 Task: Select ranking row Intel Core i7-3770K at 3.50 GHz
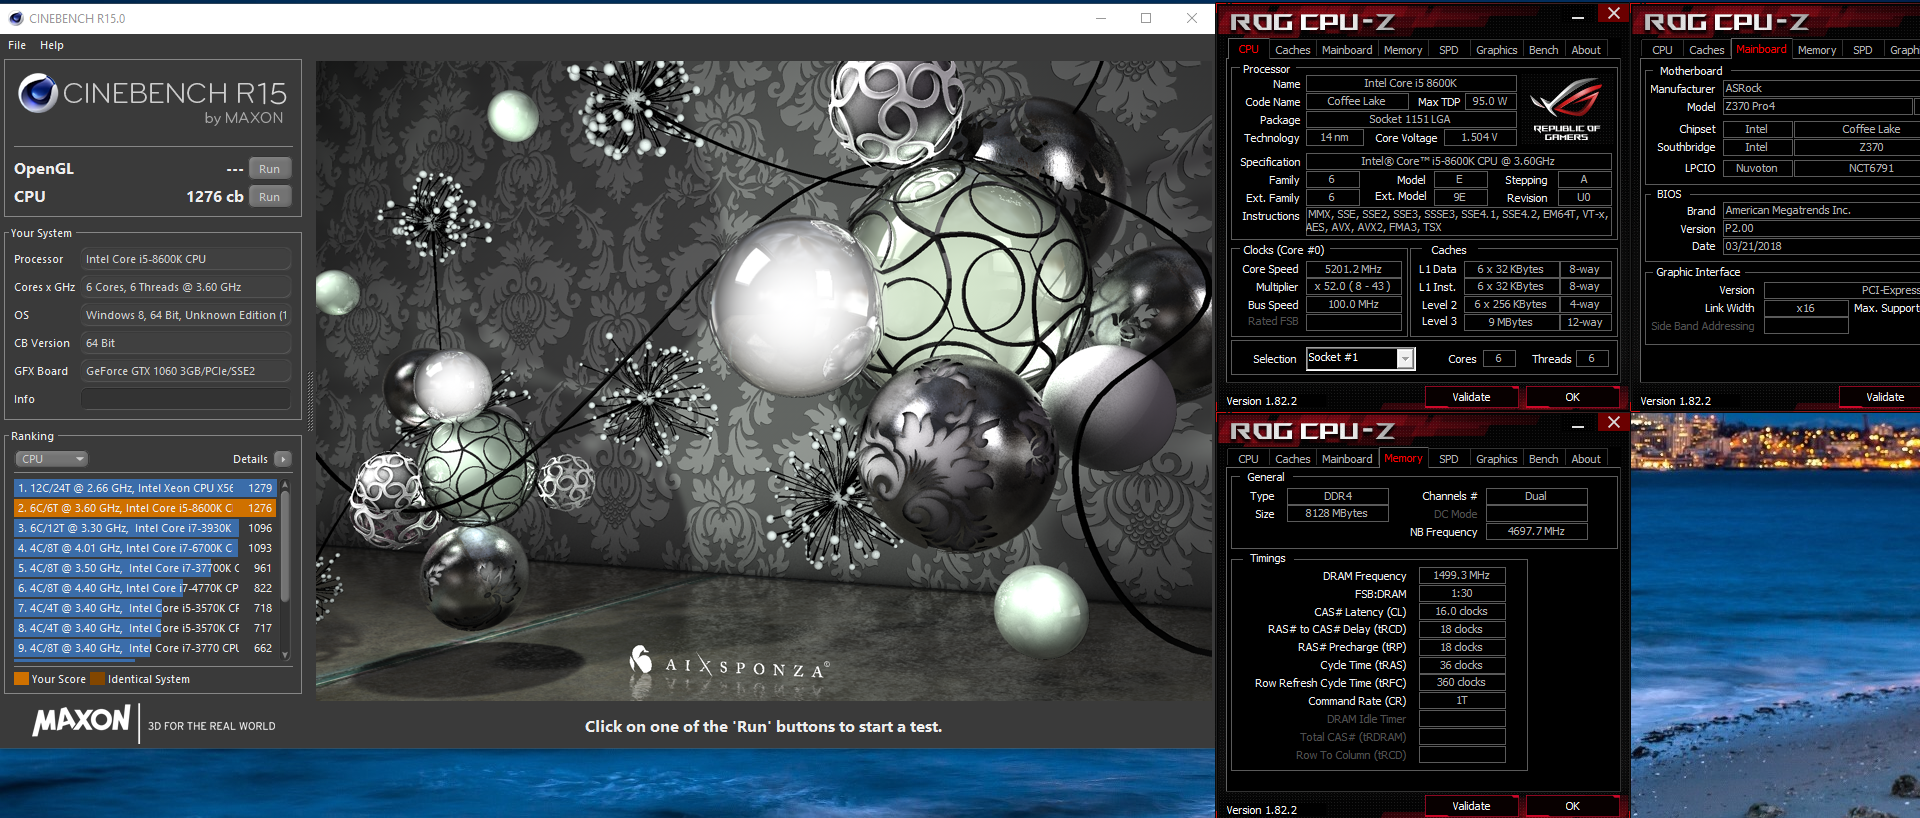[145, 568]
